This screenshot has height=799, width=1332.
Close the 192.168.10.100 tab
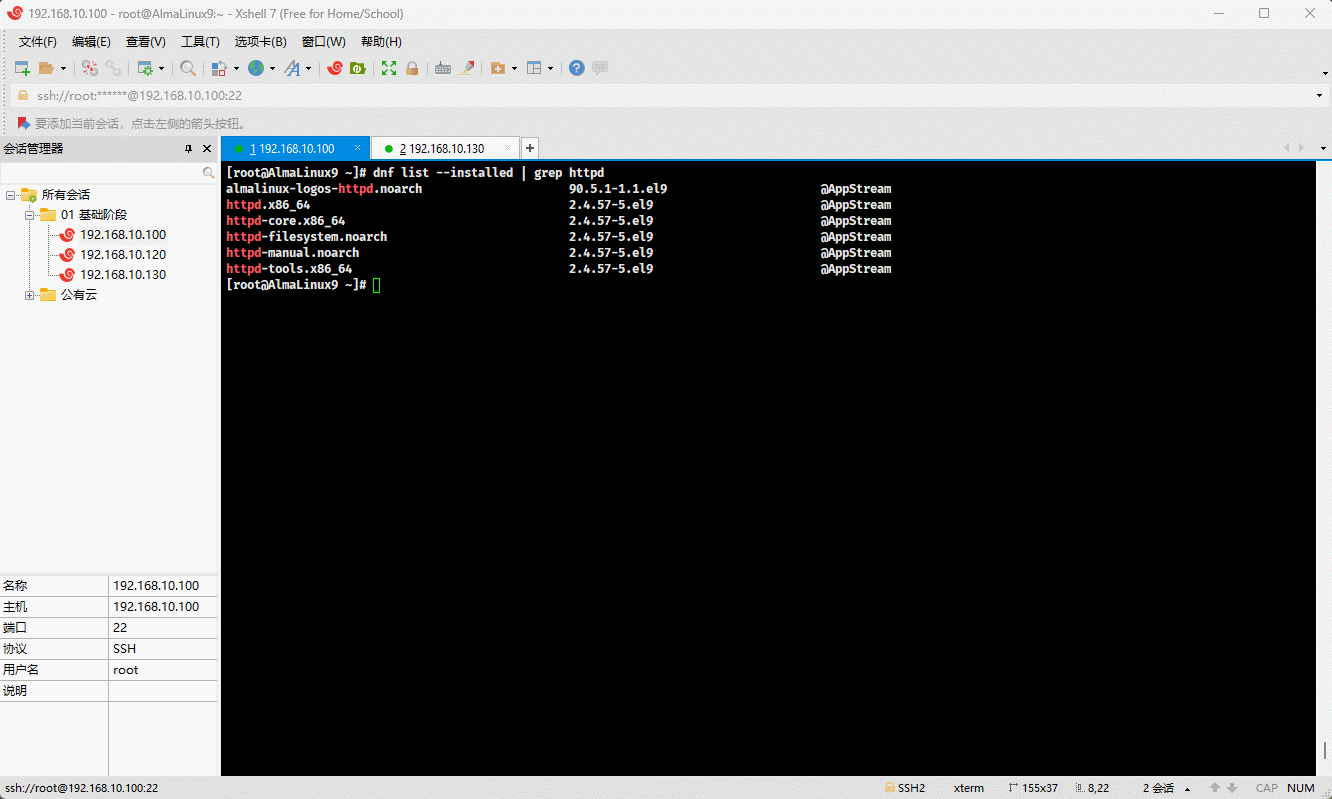pyautogui.click(x=358, y=148)
